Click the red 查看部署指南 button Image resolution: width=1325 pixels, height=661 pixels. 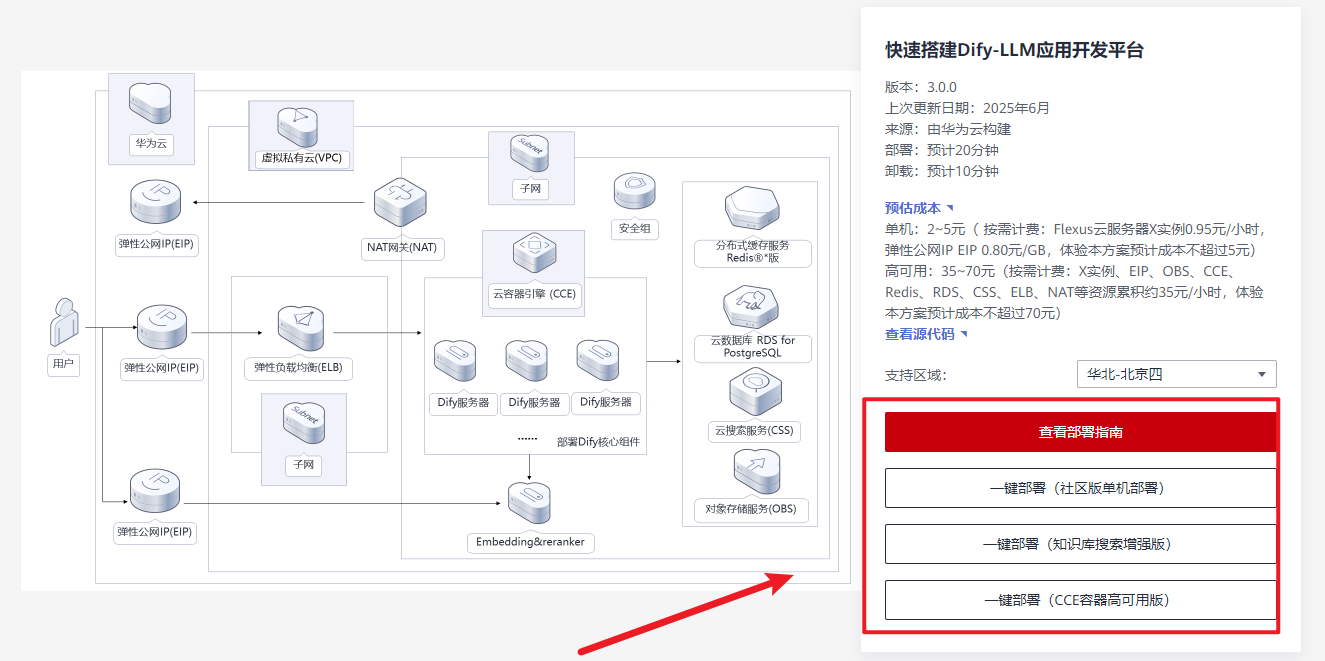point(1081,432)
